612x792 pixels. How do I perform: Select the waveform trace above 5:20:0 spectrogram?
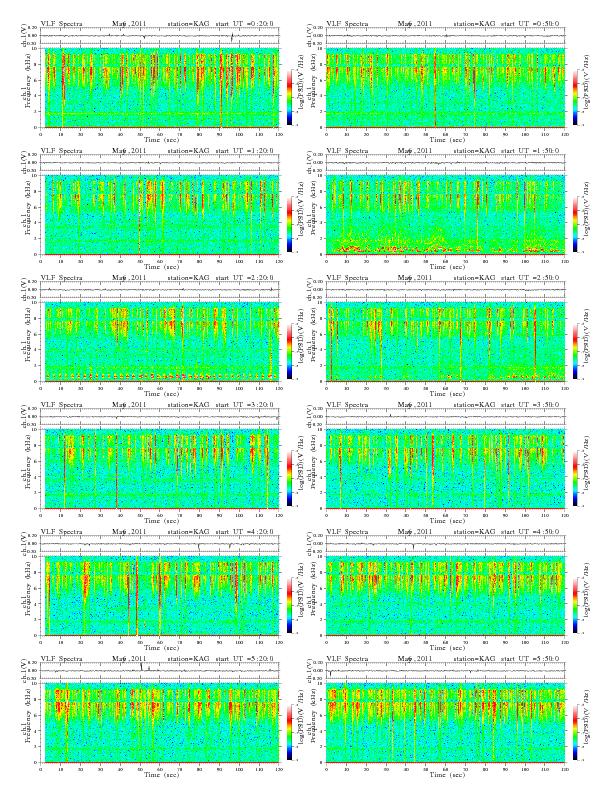tap(160, 671)
